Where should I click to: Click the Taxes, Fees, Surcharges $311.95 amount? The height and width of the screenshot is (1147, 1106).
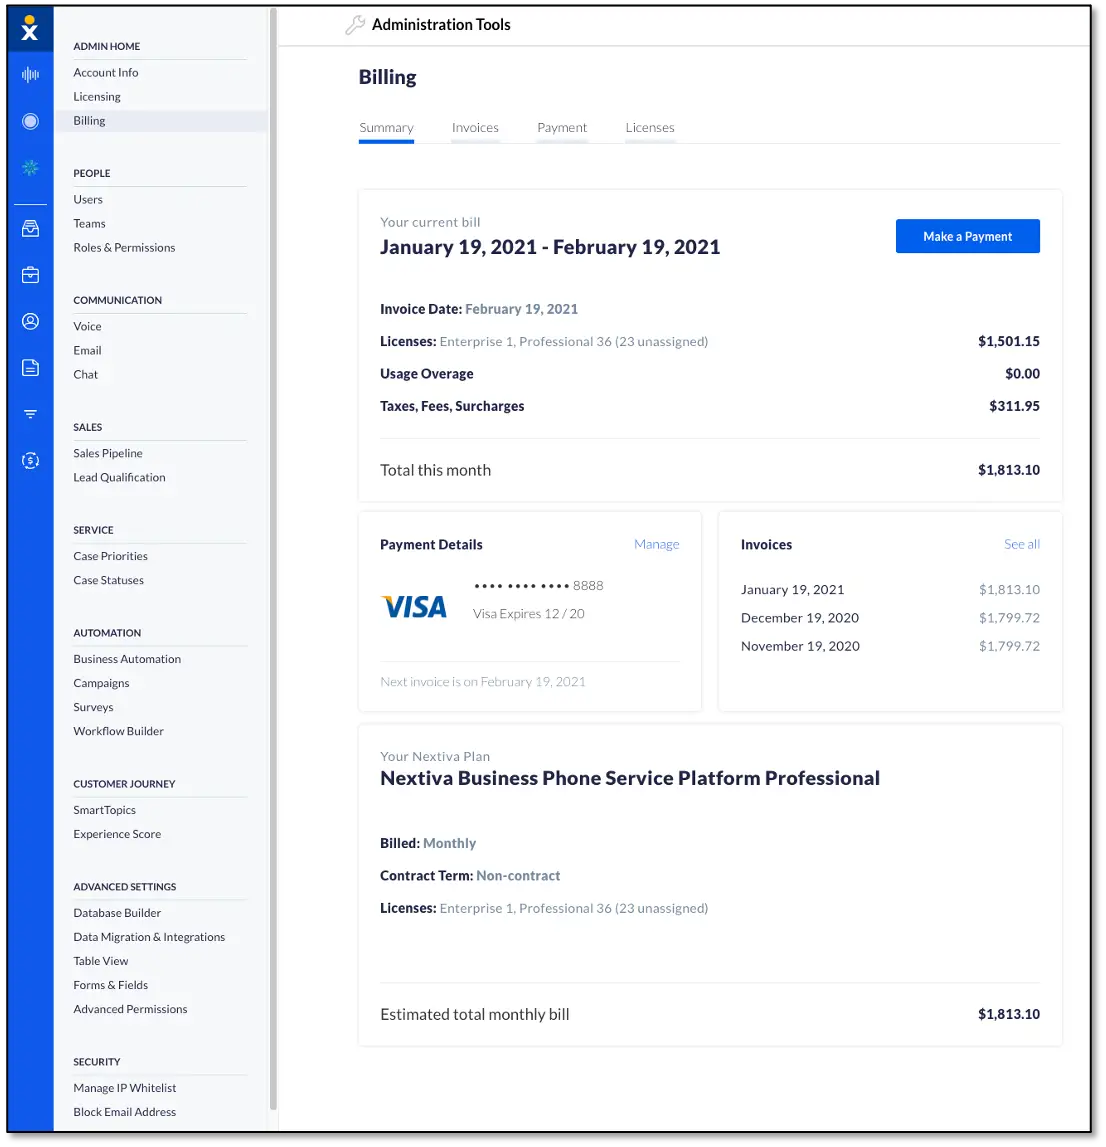click(1014, 406)
